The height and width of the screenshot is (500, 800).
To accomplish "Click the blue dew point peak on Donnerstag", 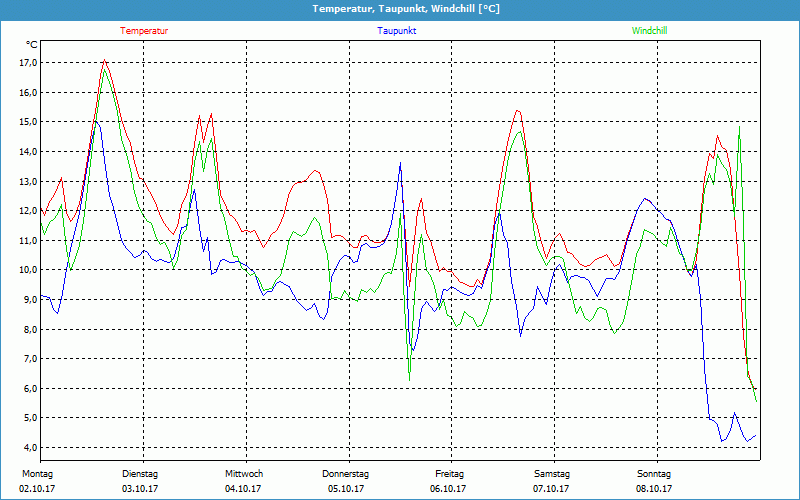I will click(401, 163).
